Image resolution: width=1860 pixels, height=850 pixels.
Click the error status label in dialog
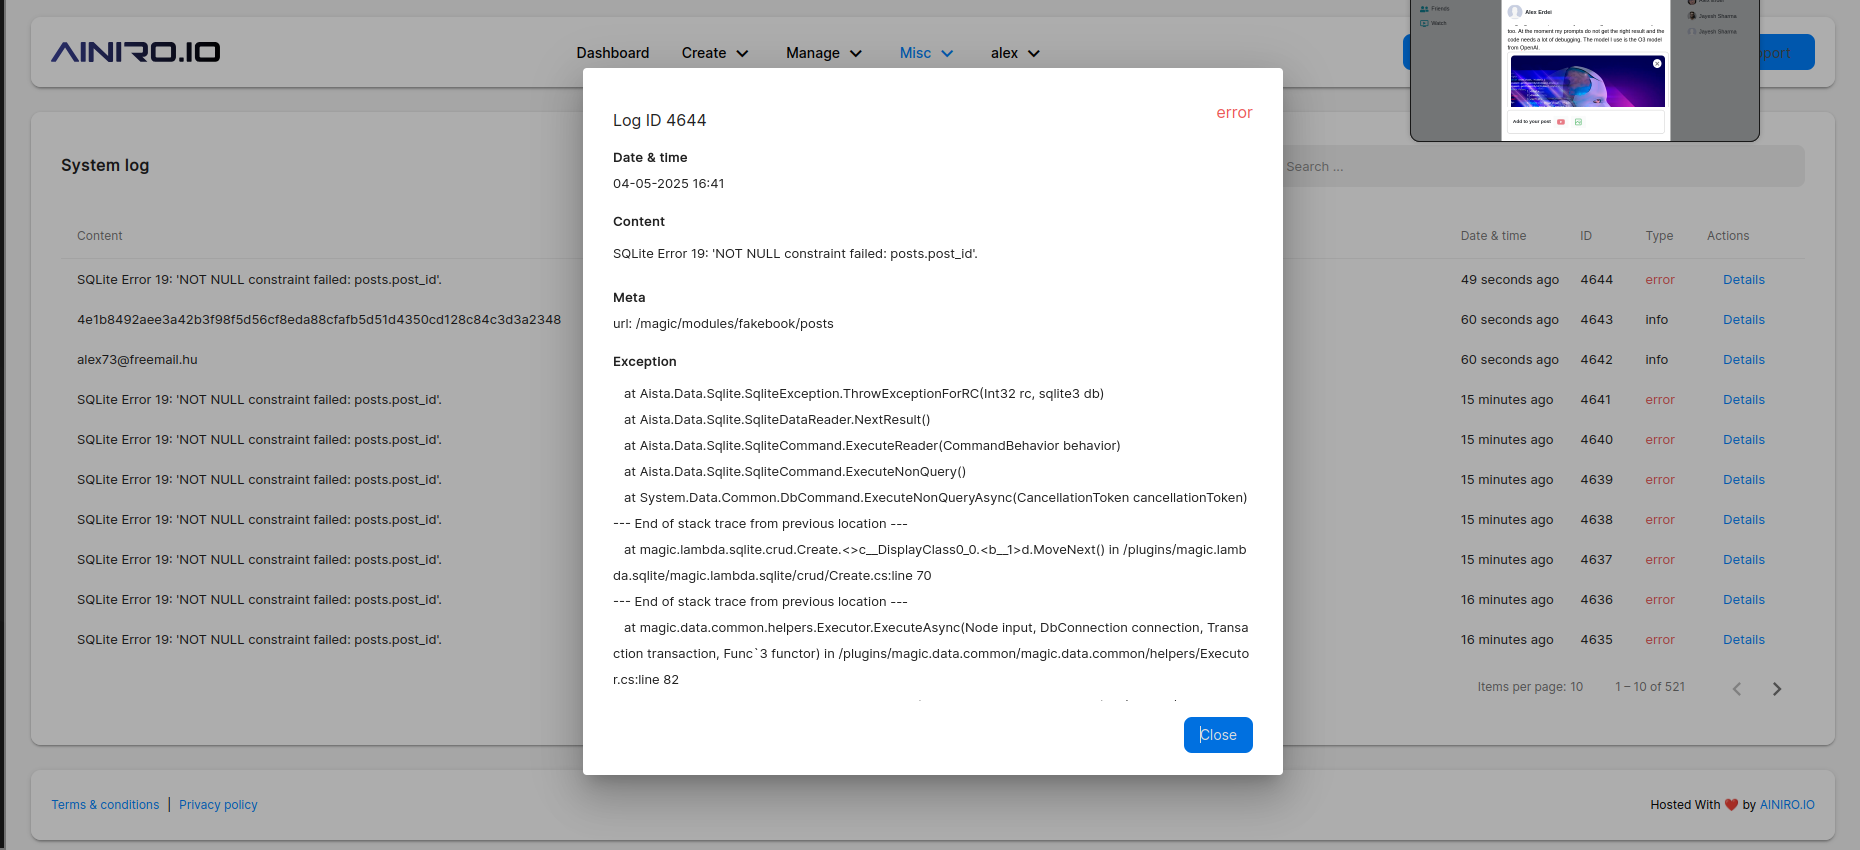click(1234, 113)
